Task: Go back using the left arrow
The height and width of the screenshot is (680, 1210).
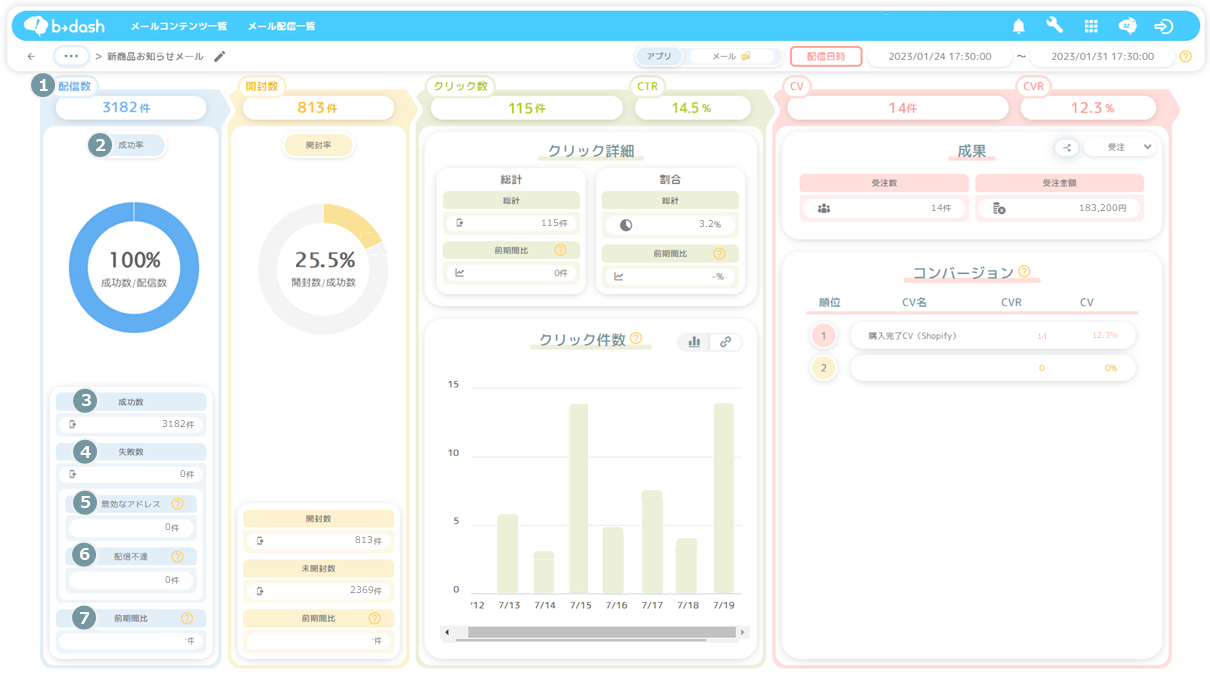Action: click(x=32, y=57)
